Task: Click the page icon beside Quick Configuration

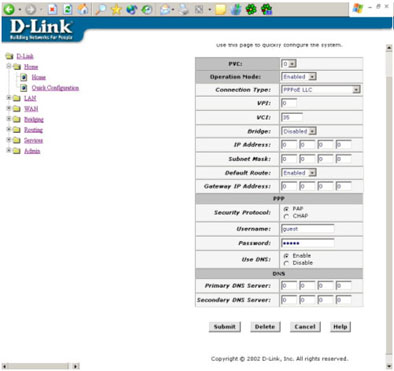Action: (x=24, y=88)
